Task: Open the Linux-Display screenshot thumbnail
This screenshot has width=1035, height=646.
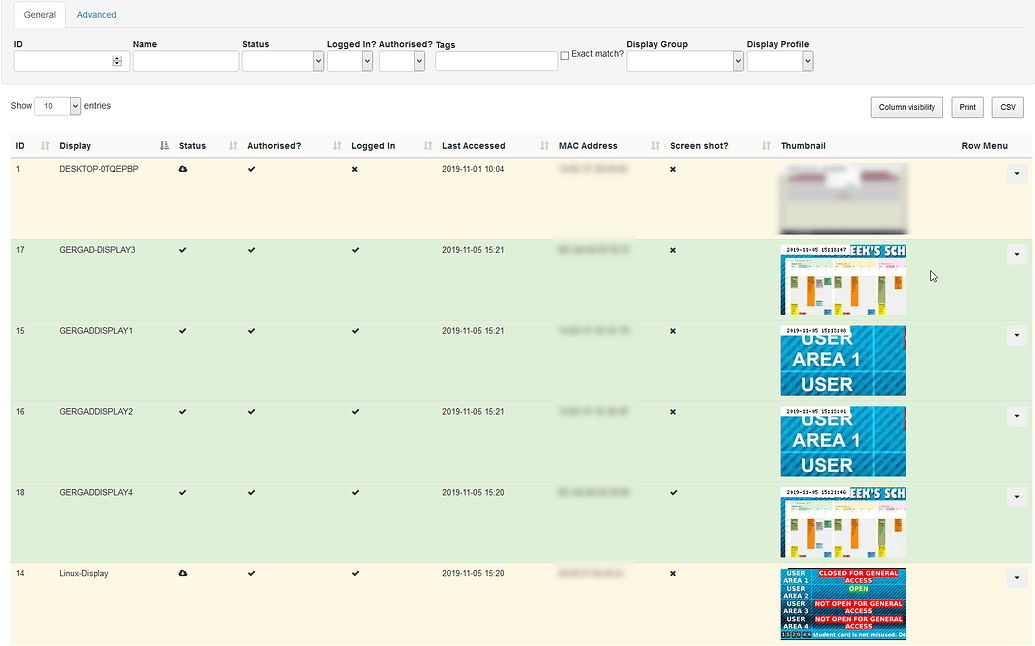Action: [x=843, y=604]
